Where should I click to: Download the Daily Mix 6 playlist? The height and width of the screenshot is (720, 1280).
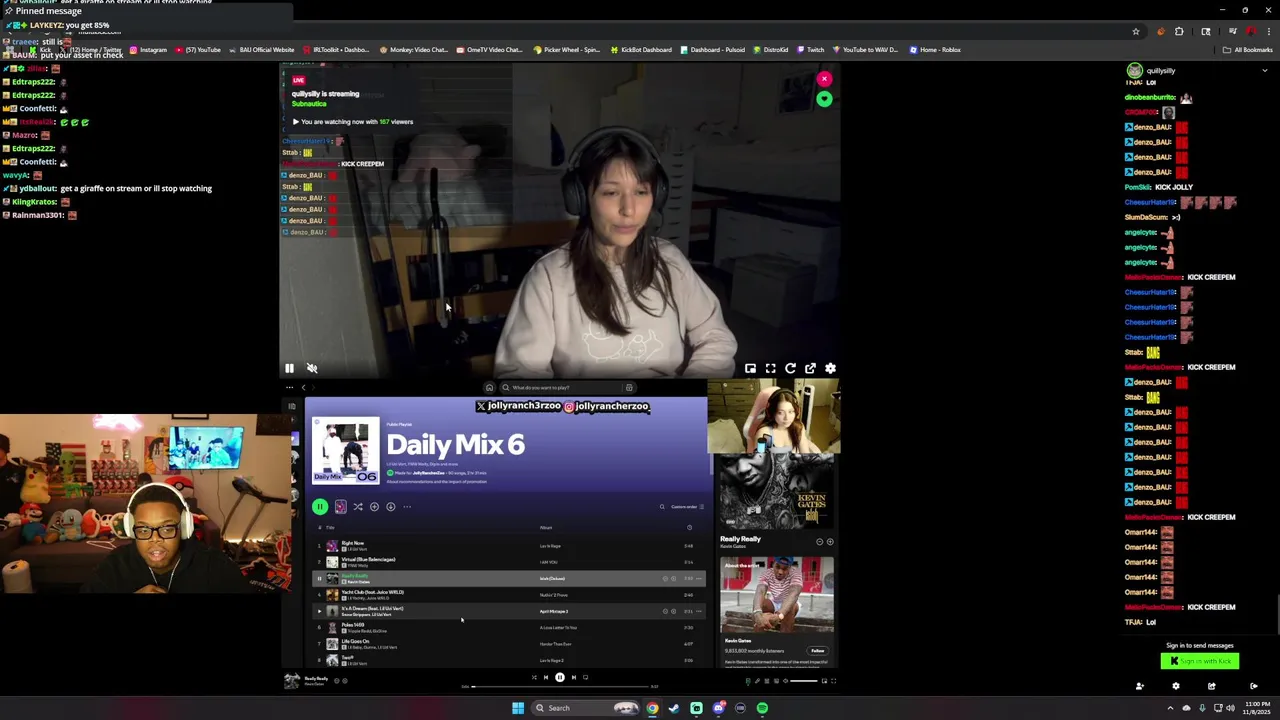[390, 507]
